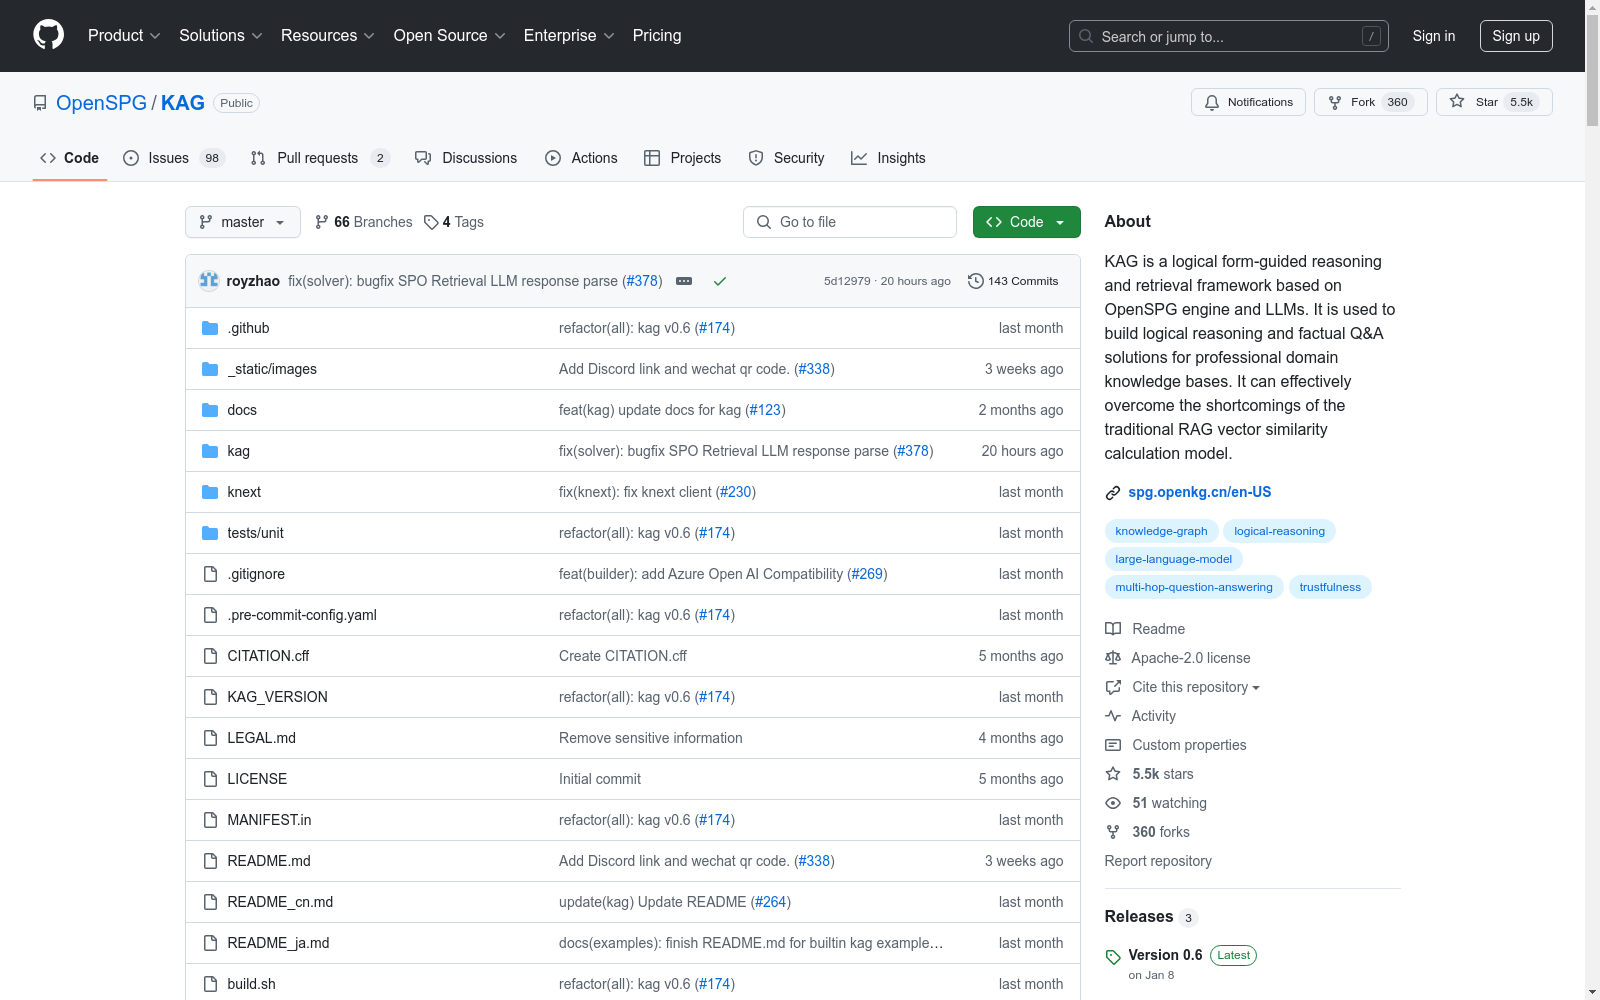The width and height of the screenshot is (1600, 1000).
Task: Click the fork icon next to 360 forks
Action: click(x=1113, y=832)
